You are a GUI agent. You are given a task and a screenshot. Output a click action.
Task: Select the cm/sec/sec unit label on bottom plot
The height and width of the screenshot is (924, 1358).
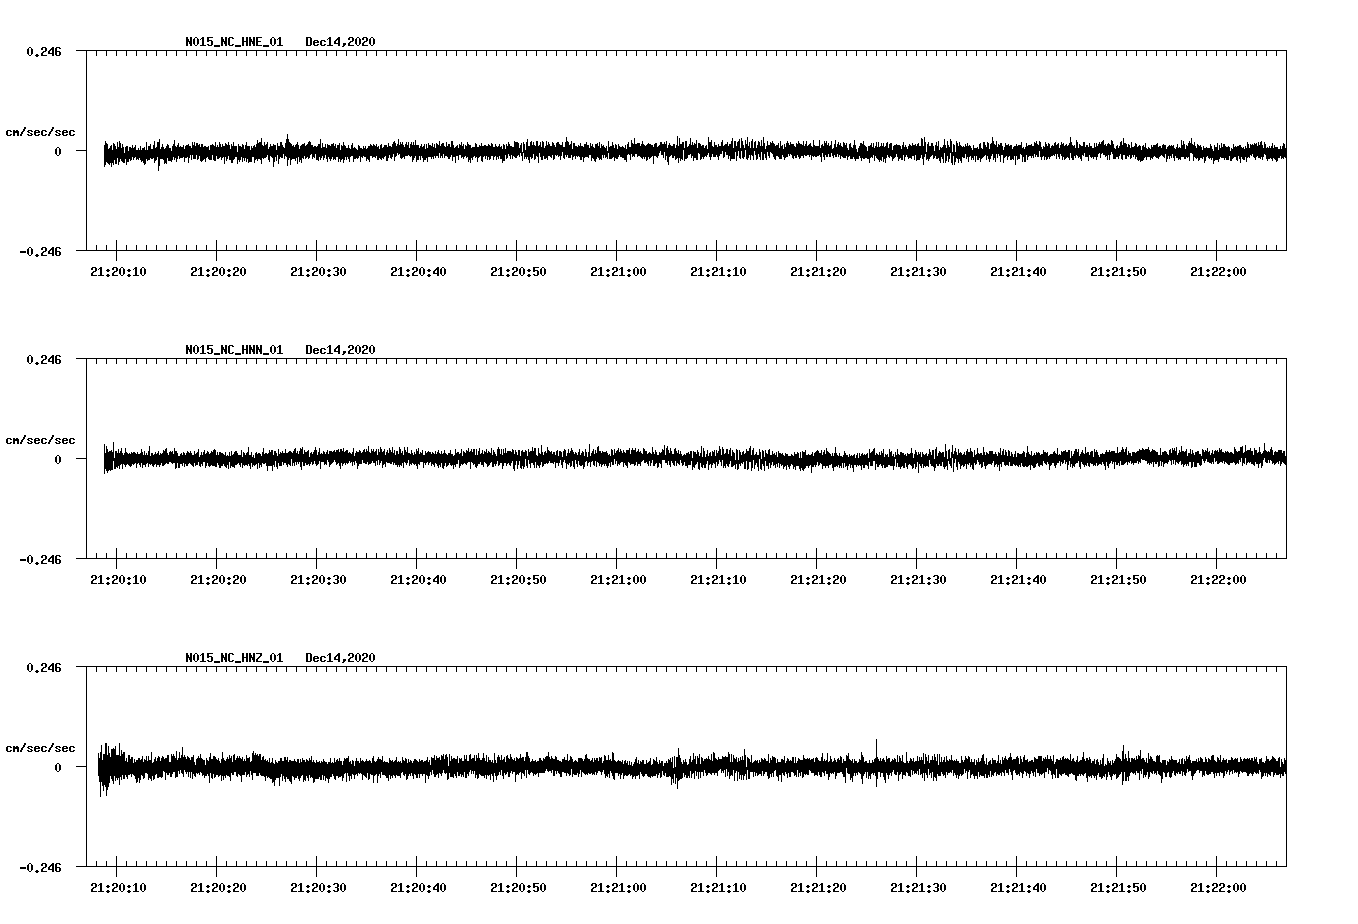(41, 746)
